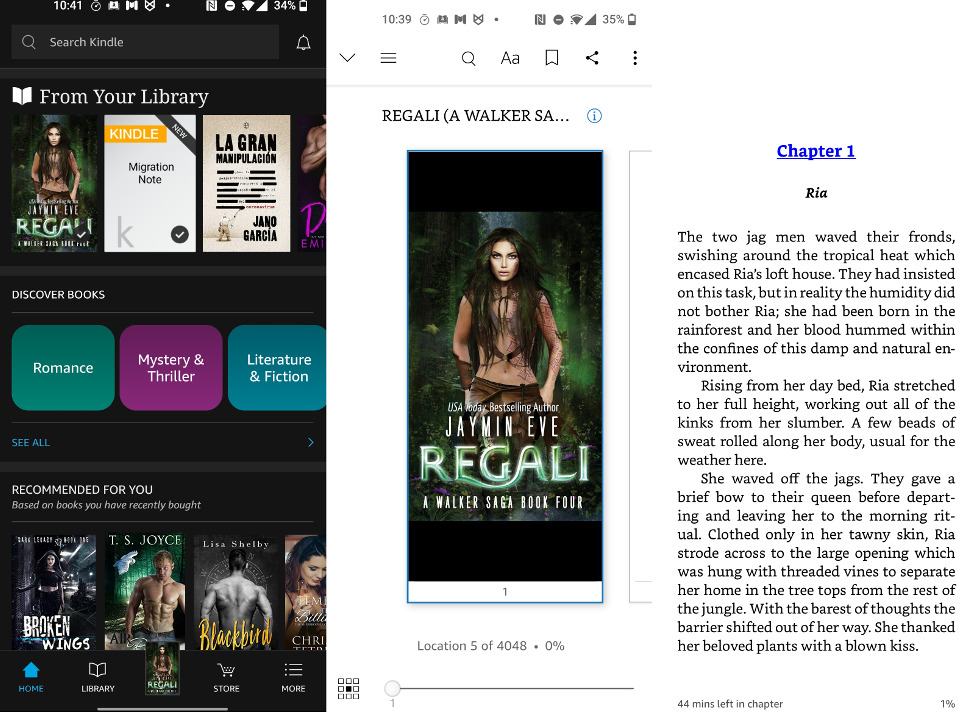975x712 pixels.
Task: Open the page grid overview icon
Action: (348, 688)
